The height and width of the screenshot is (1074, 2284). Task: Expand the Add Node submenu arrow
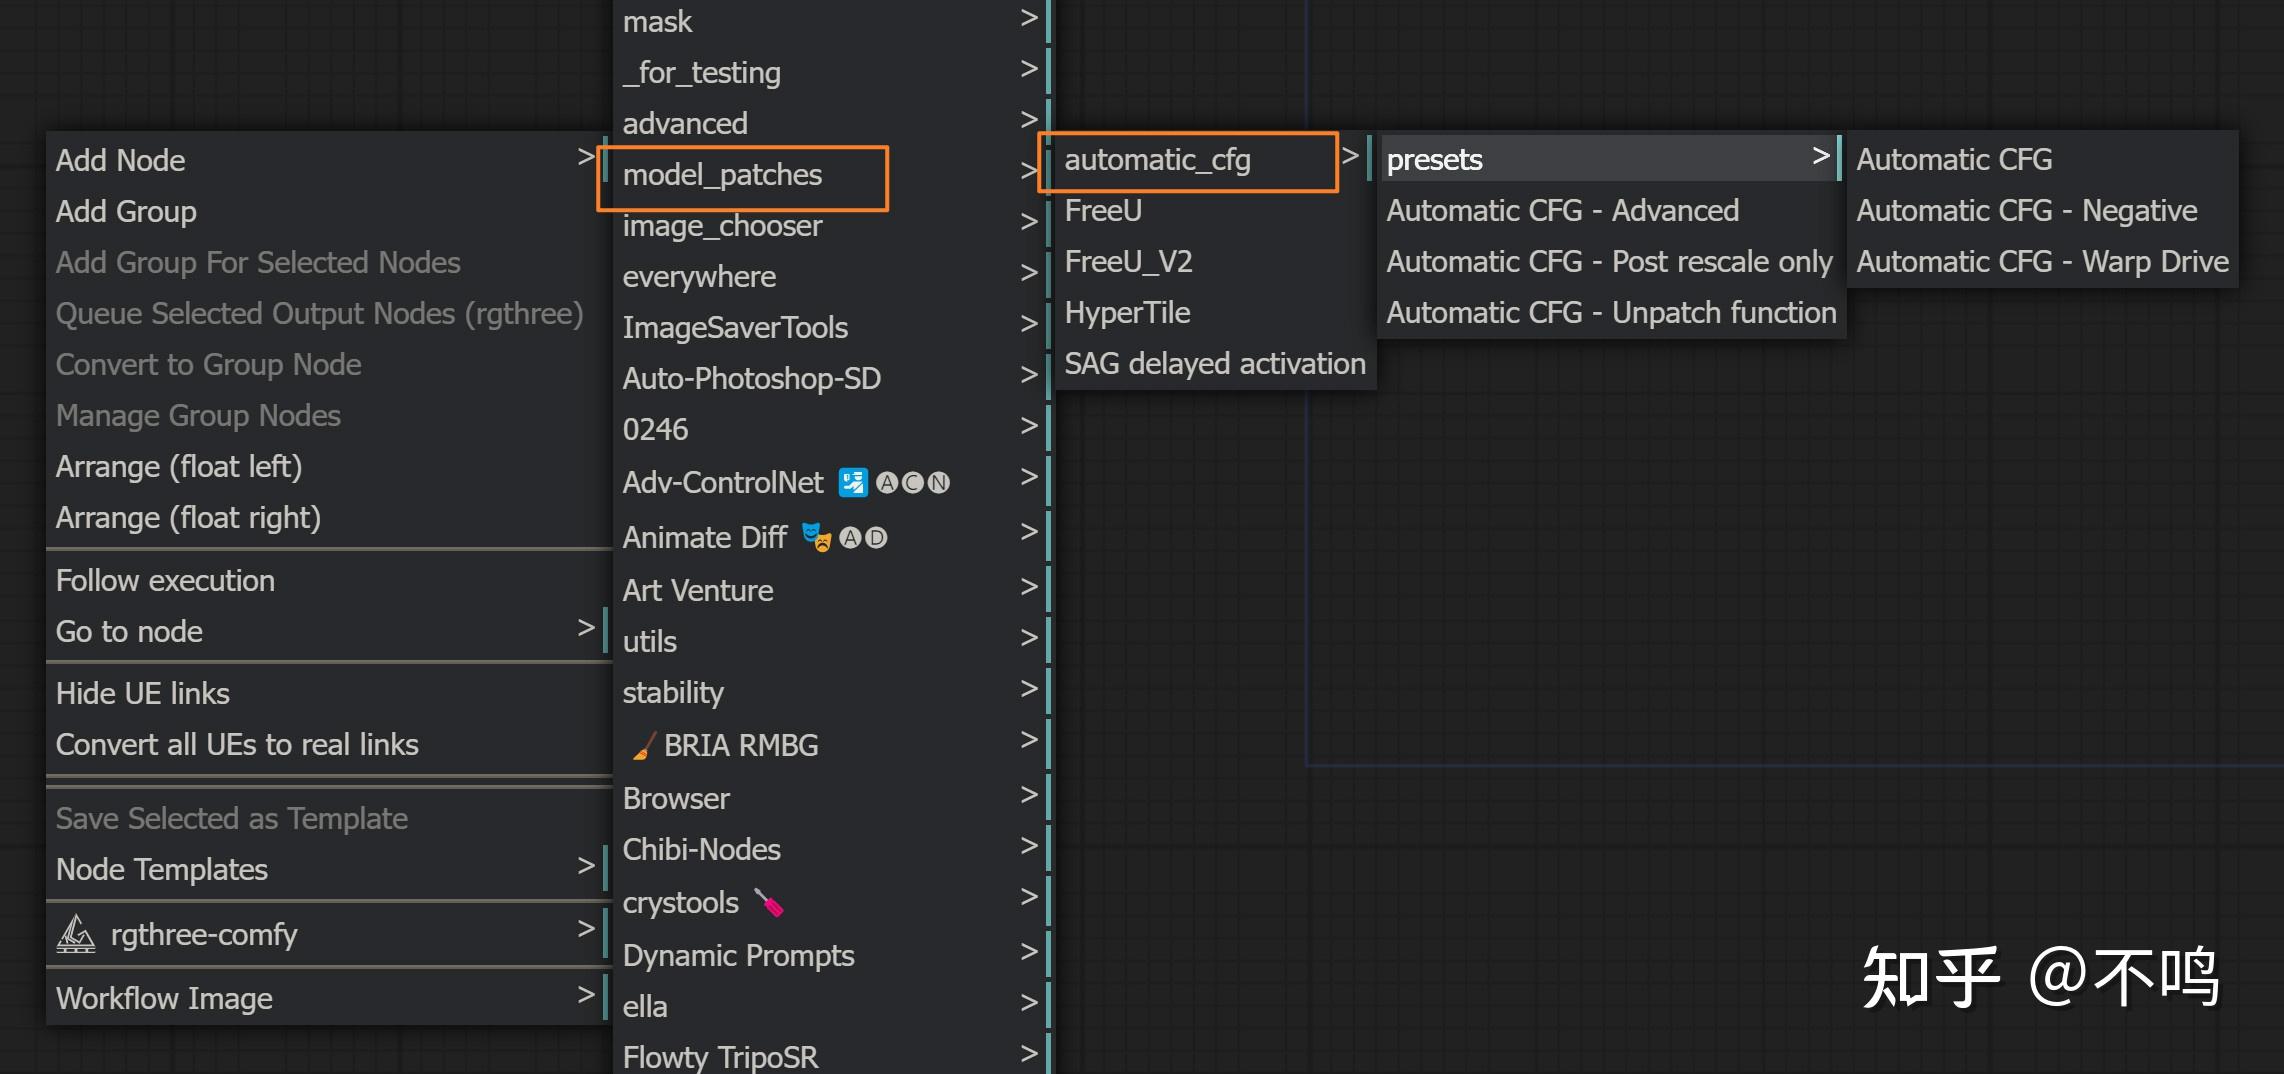(586, 157)
